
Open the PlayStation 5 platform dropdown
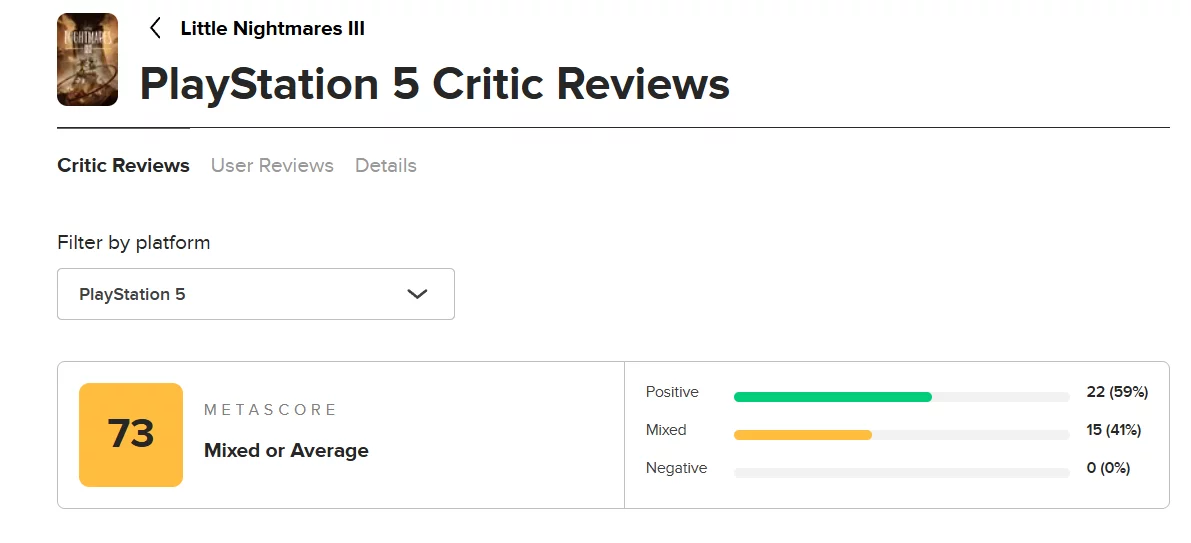[255, 294]
